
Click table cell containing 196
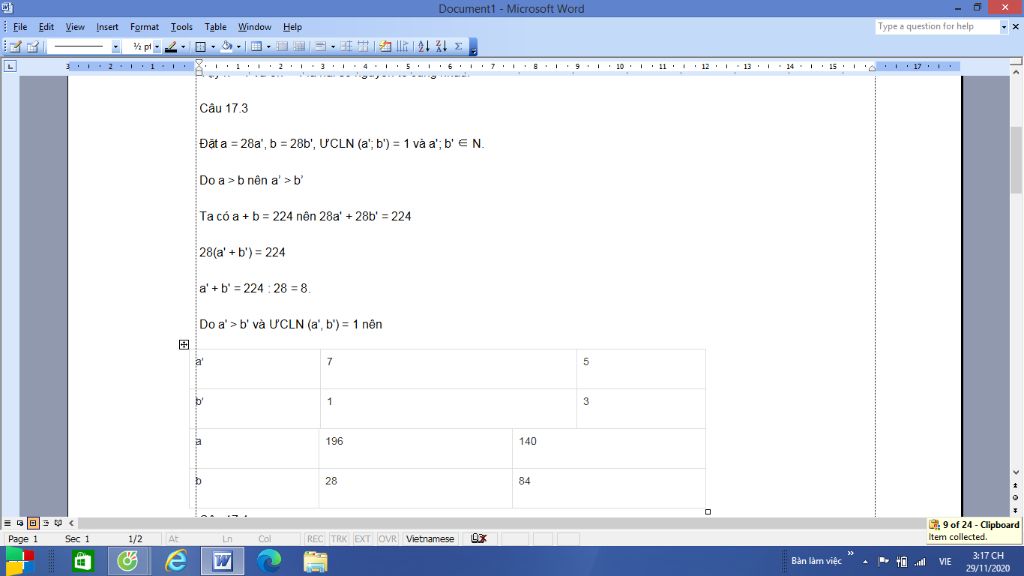tap(415, 448)
